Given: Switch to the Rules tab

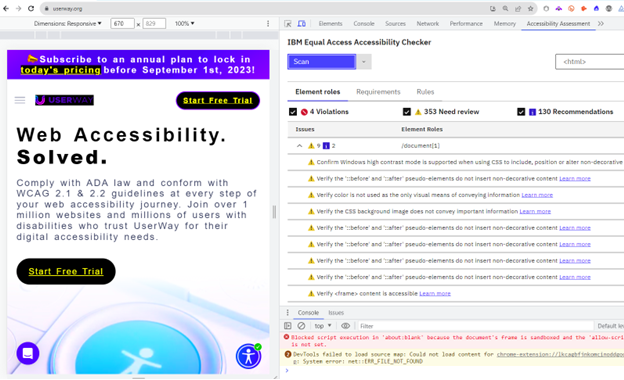Looking at the screenshot, I should point(425,92).
